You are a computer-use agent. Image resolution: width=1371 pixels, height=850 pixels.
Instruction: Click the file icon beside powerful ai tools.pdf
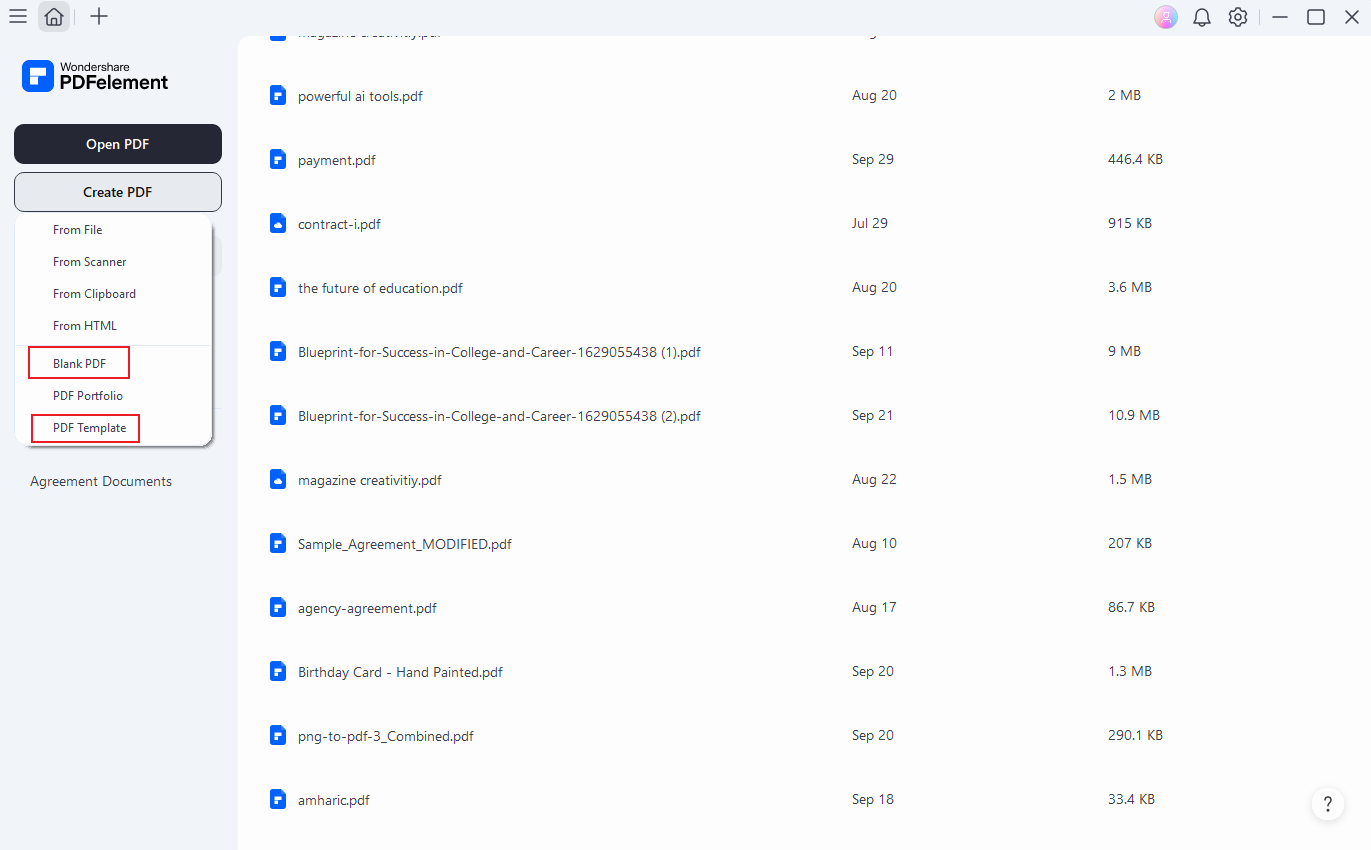pyautogui.click(x=278, y=95)
